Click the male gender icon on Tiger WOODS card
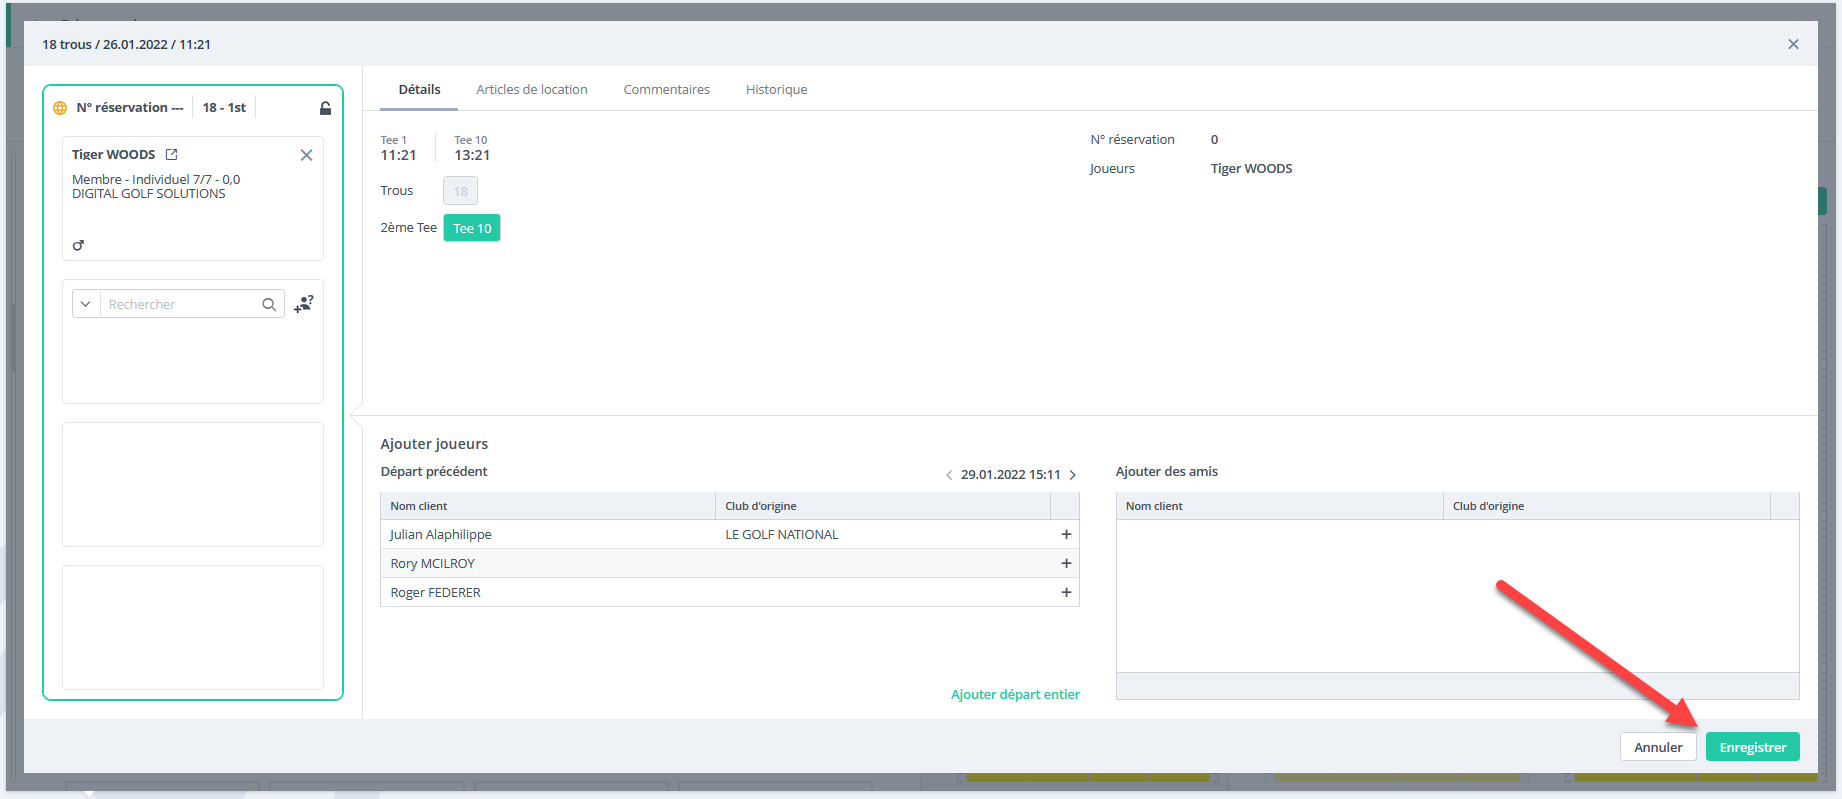This screenshot has height=799, width=1842. point(78,245)
